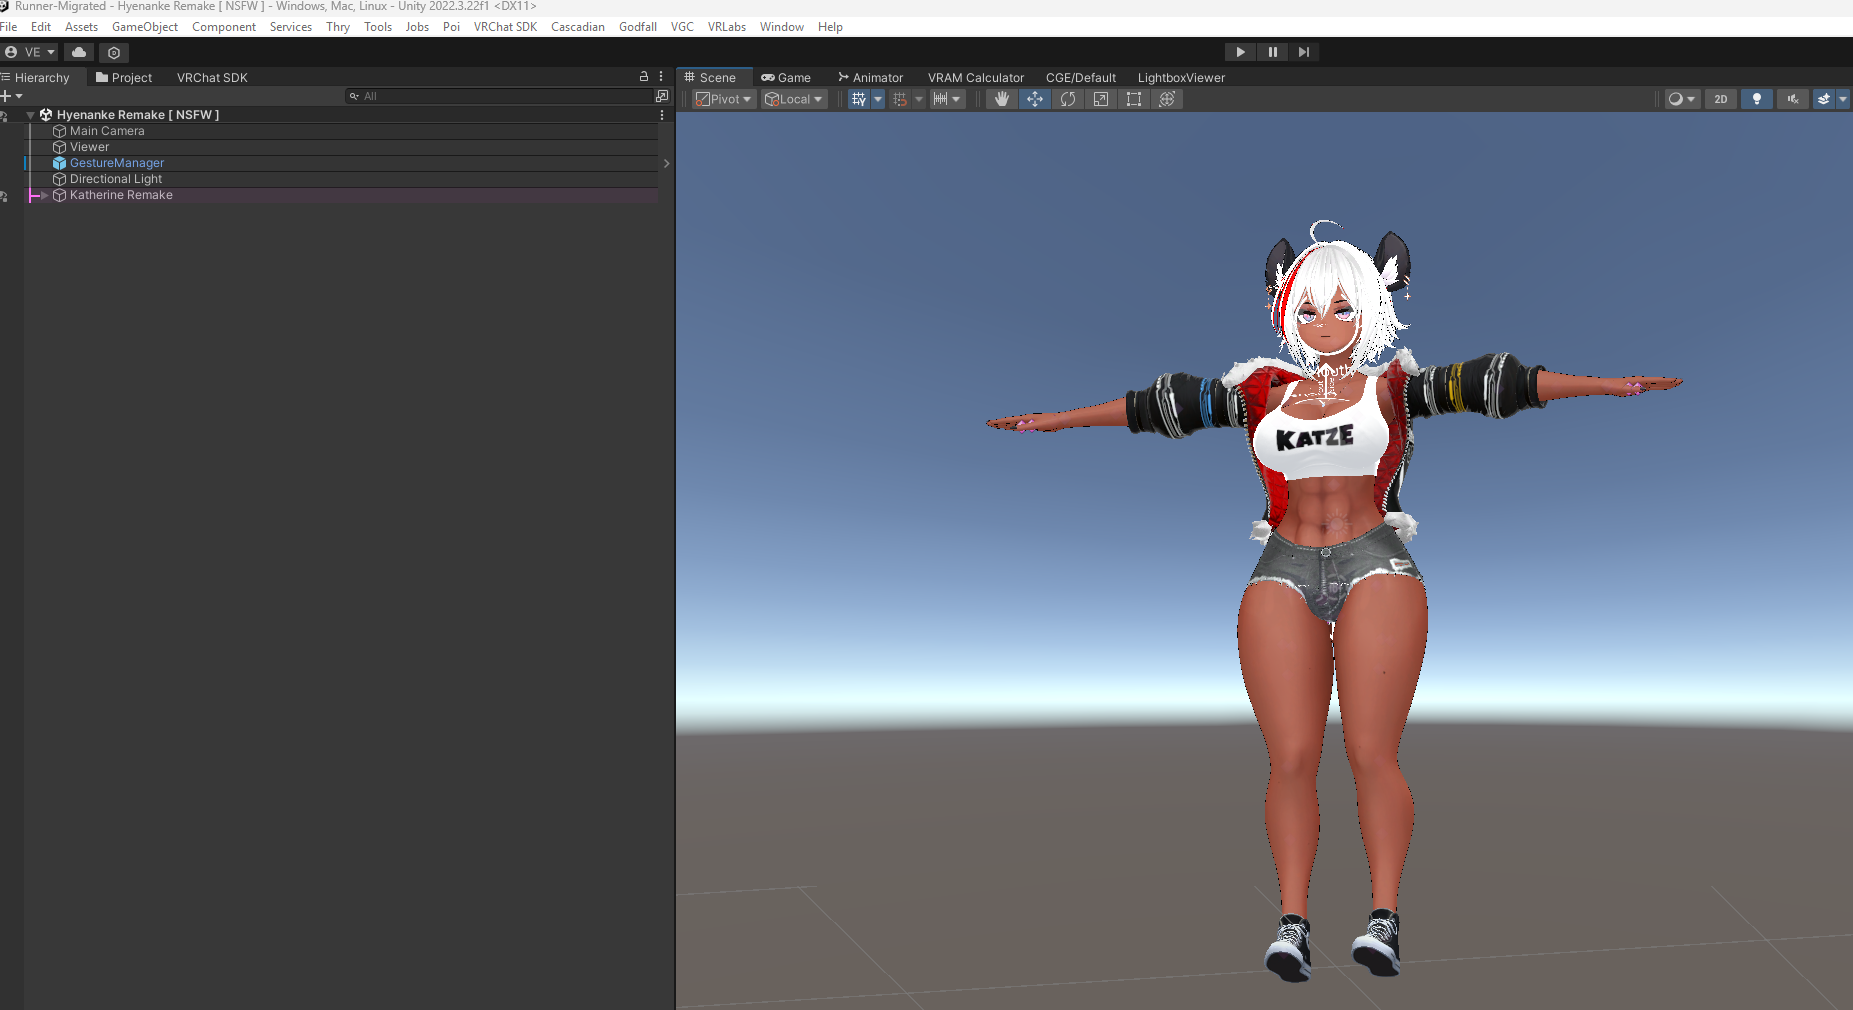
Task: Open the draw mode shading dropdown
Action: [x=1682, y=99]
